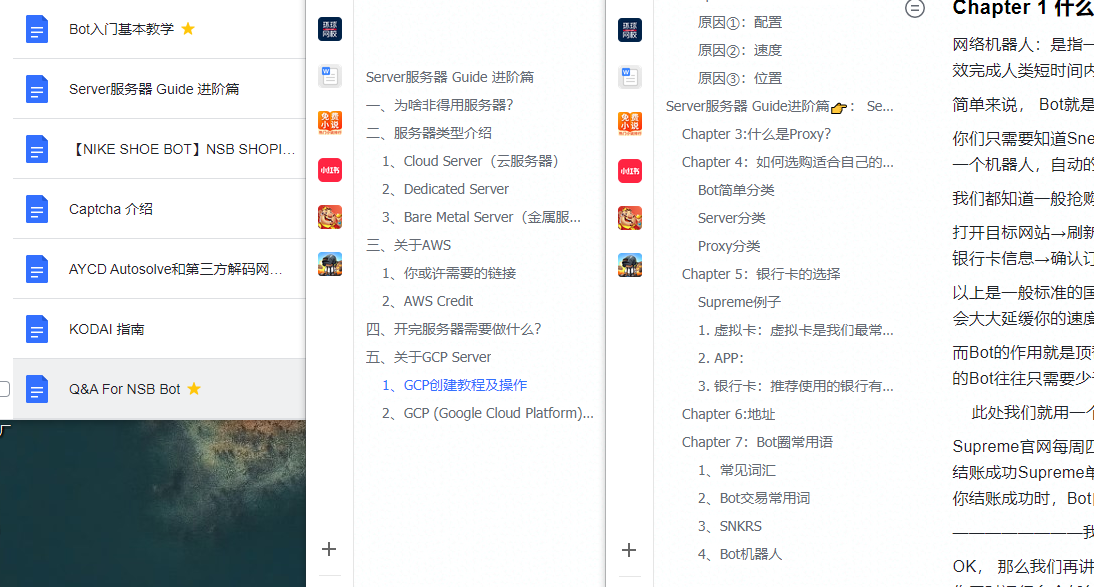Open the Word document icon beside Server Guide outline
Screen dimensions: 1094x587
330,76
